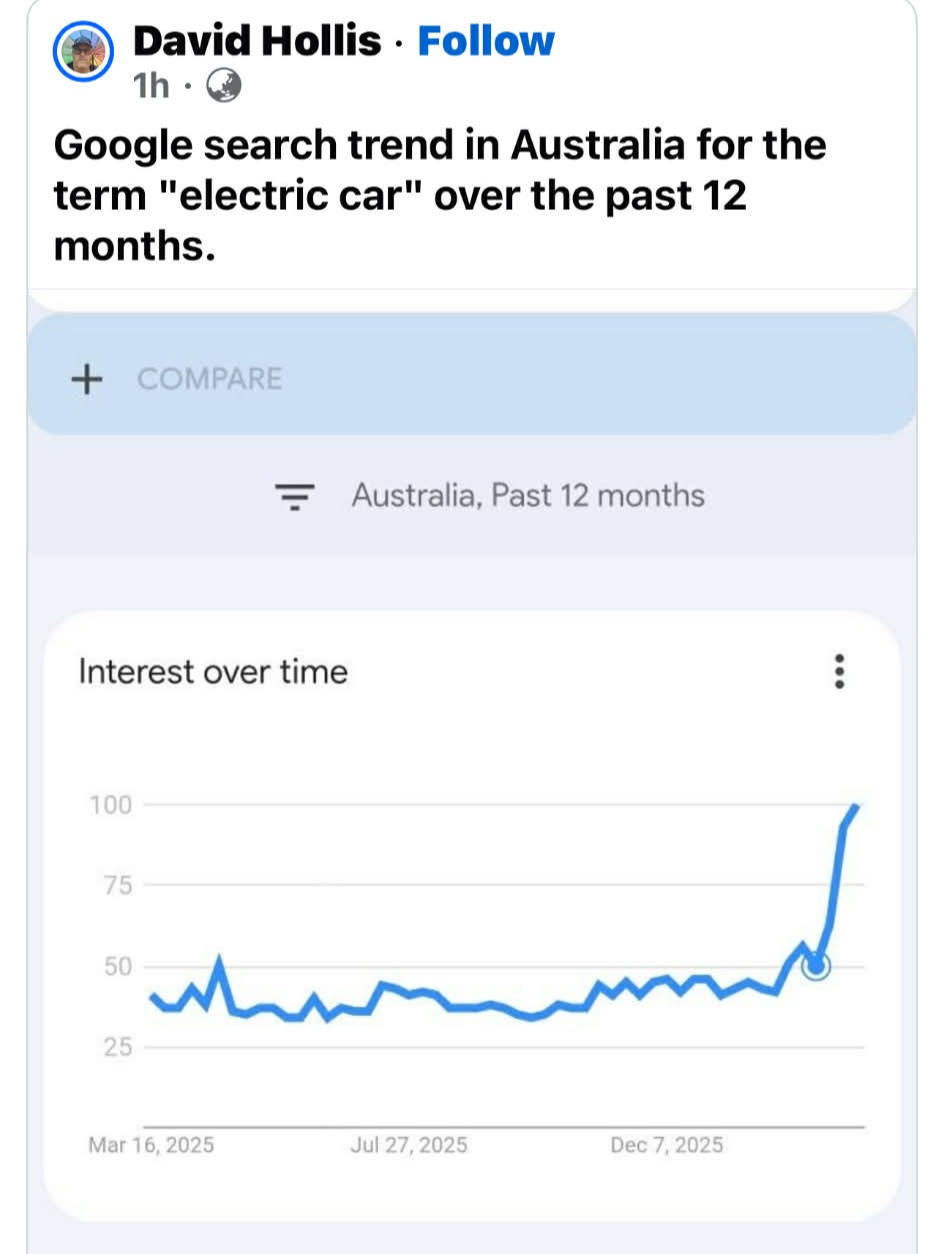This screenshot has width=944, height=1254.
Task: Click the 1h post timestamp
Action: click(x=151, y=89)
